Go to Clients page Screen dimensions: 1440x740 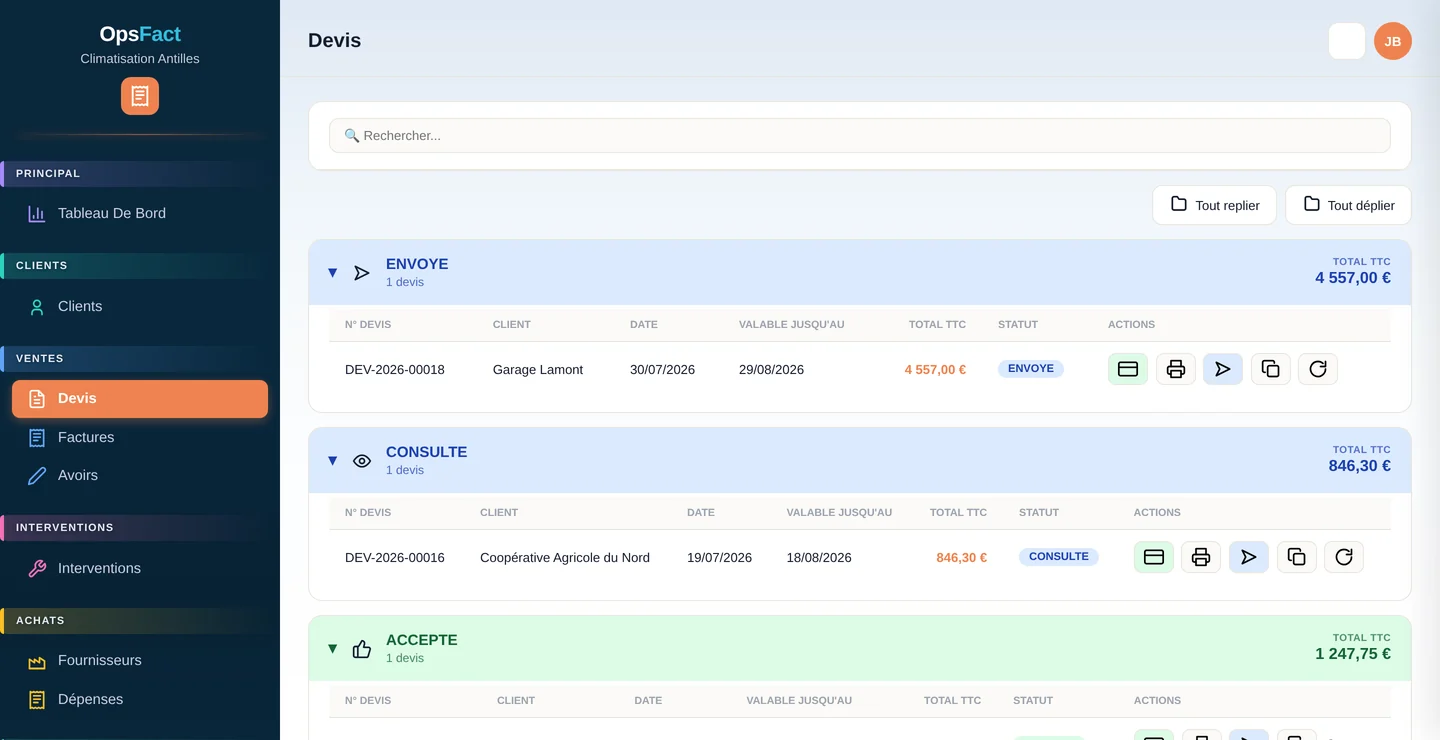(x=140, y=306)
